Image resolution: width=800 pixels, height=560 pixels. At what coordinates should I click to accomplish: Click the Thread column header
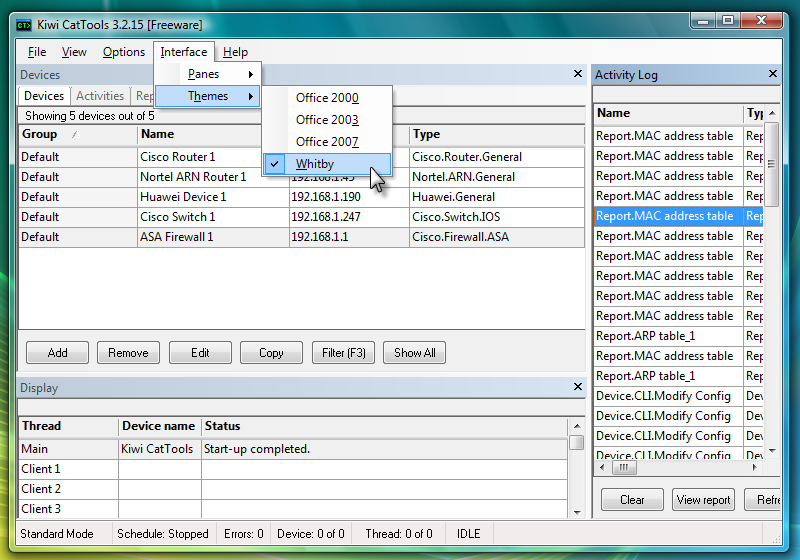pos(69,426)
